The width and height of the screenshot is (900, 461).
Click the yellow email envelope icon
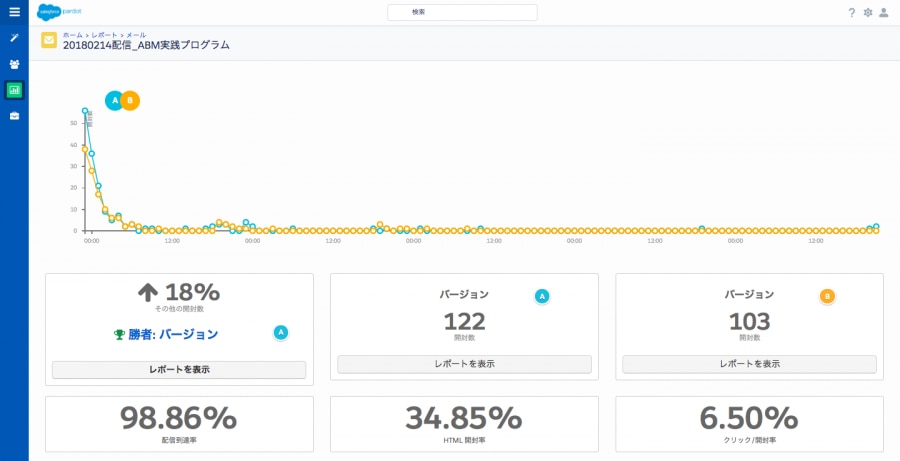pyautogui.click(x=49, y=41)
